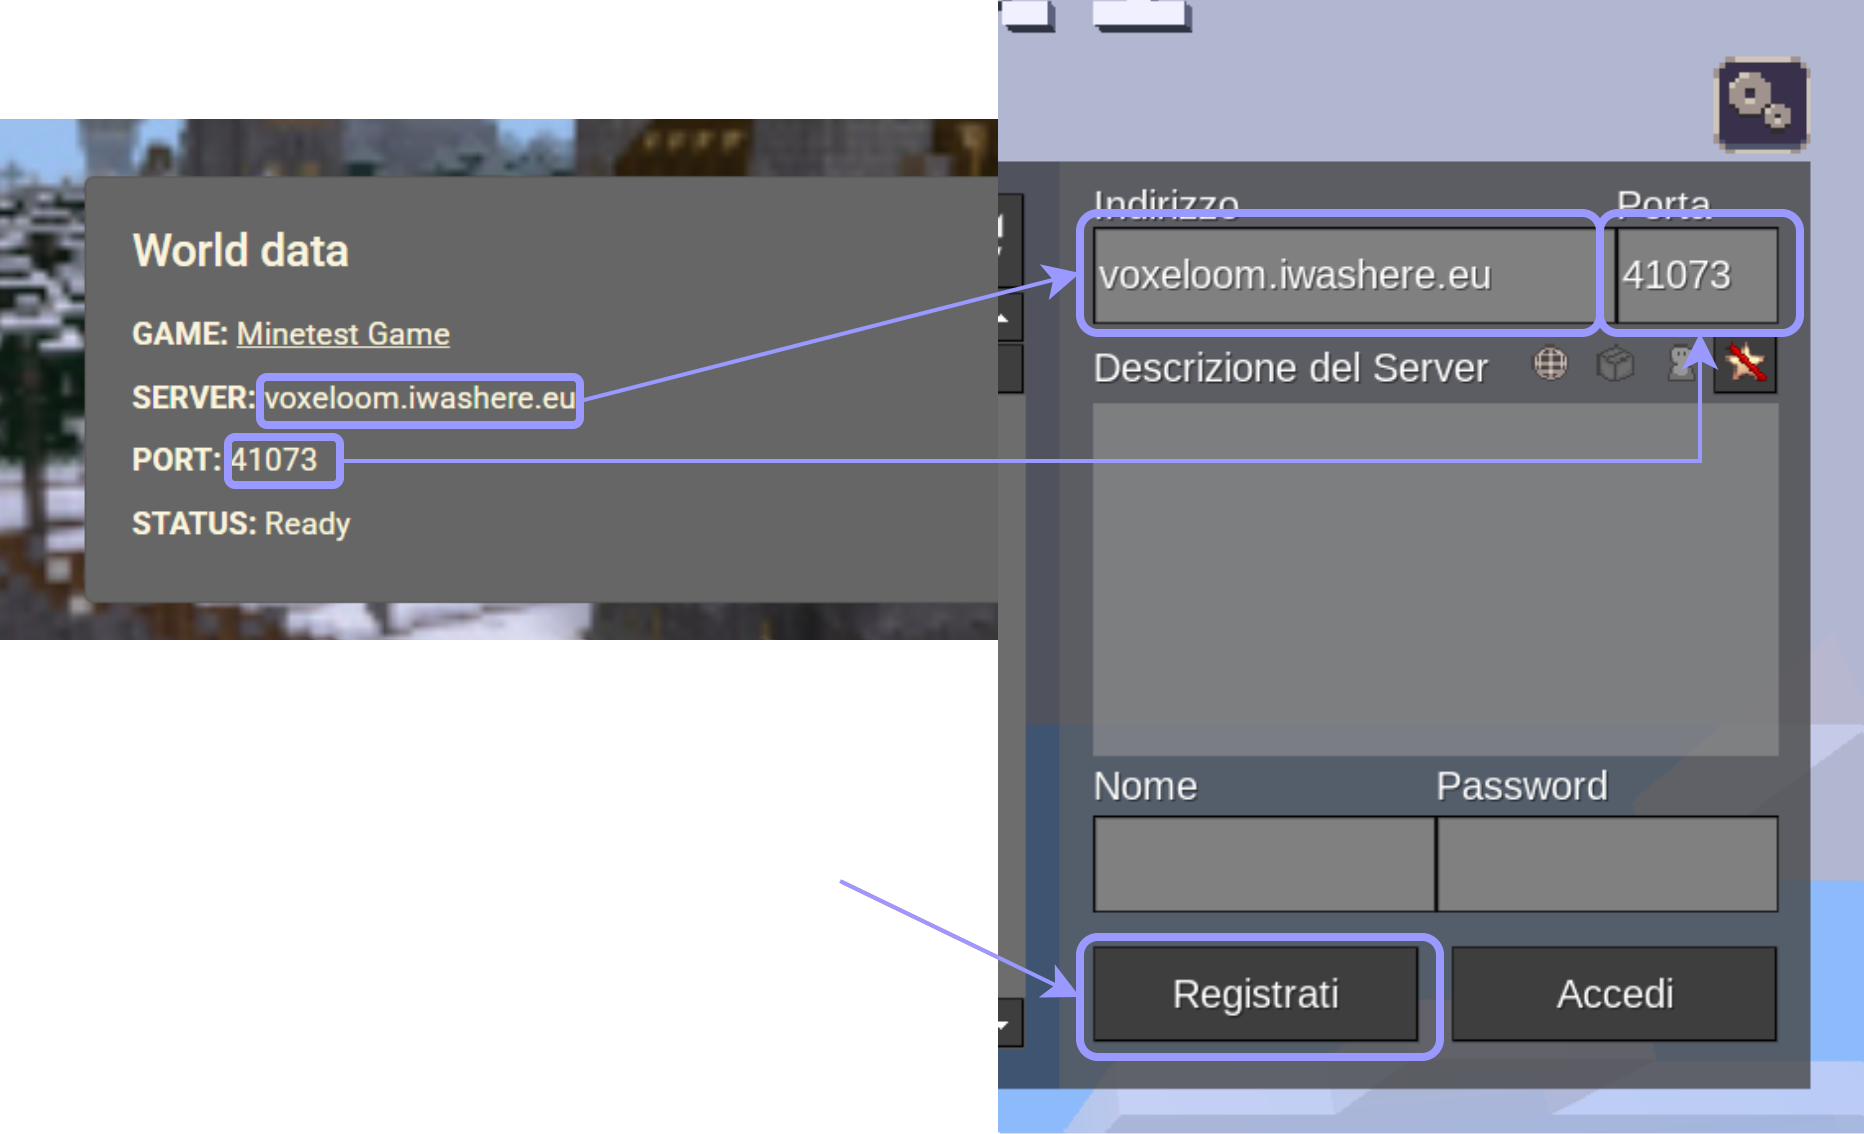This screenshot has width=1864, height=1134.
Task: Click the Nome text field
Action: click(1263, 863)
